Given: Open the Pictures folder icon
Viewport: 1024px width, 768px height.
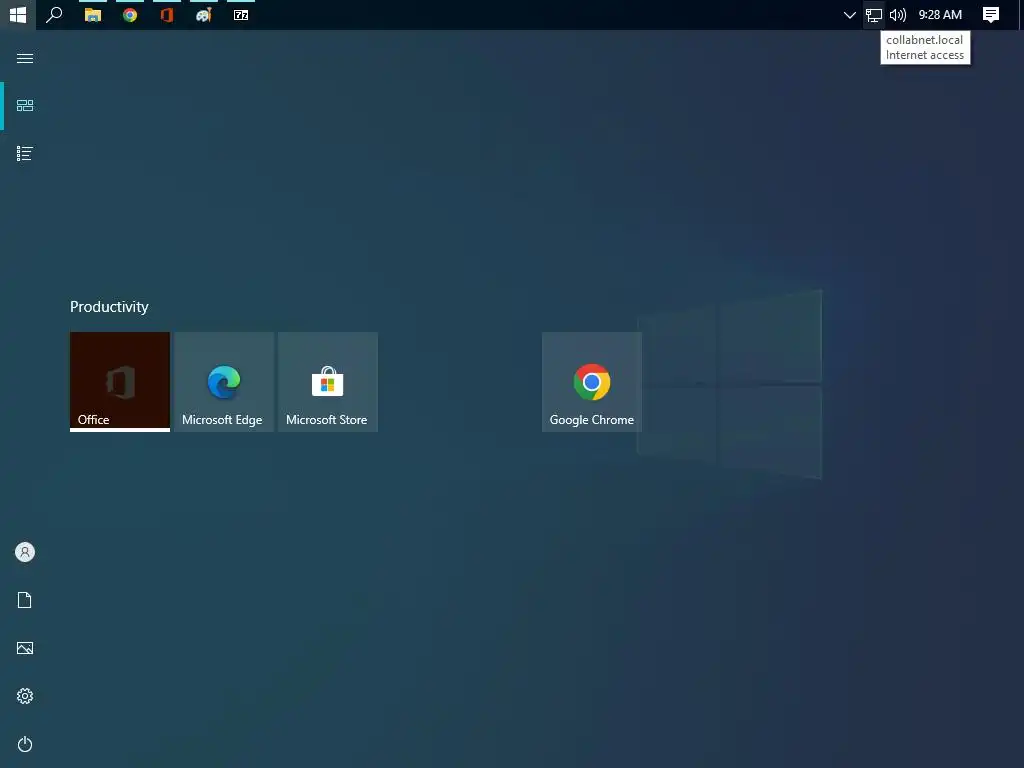Looking at the screenshot, I should 25,648.
